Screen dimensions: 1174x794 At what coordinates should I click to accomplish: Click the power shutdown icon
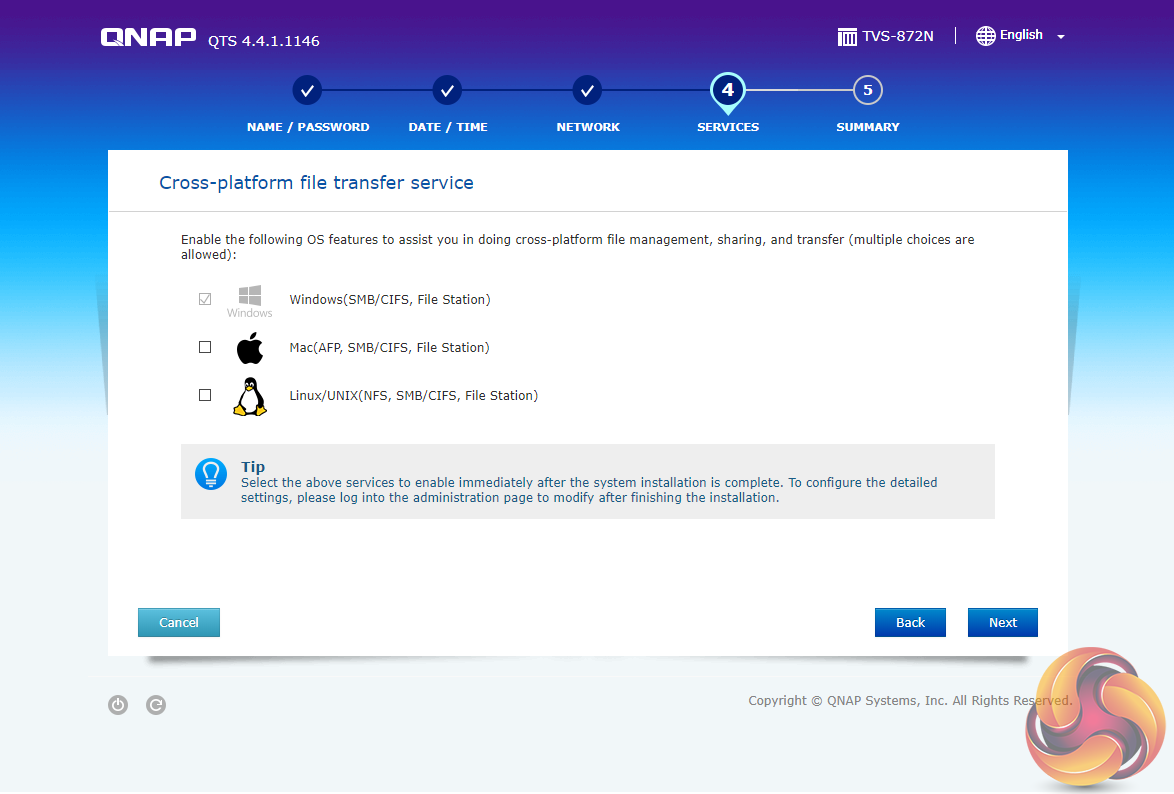pyautogui.click(x=118, y=705)
